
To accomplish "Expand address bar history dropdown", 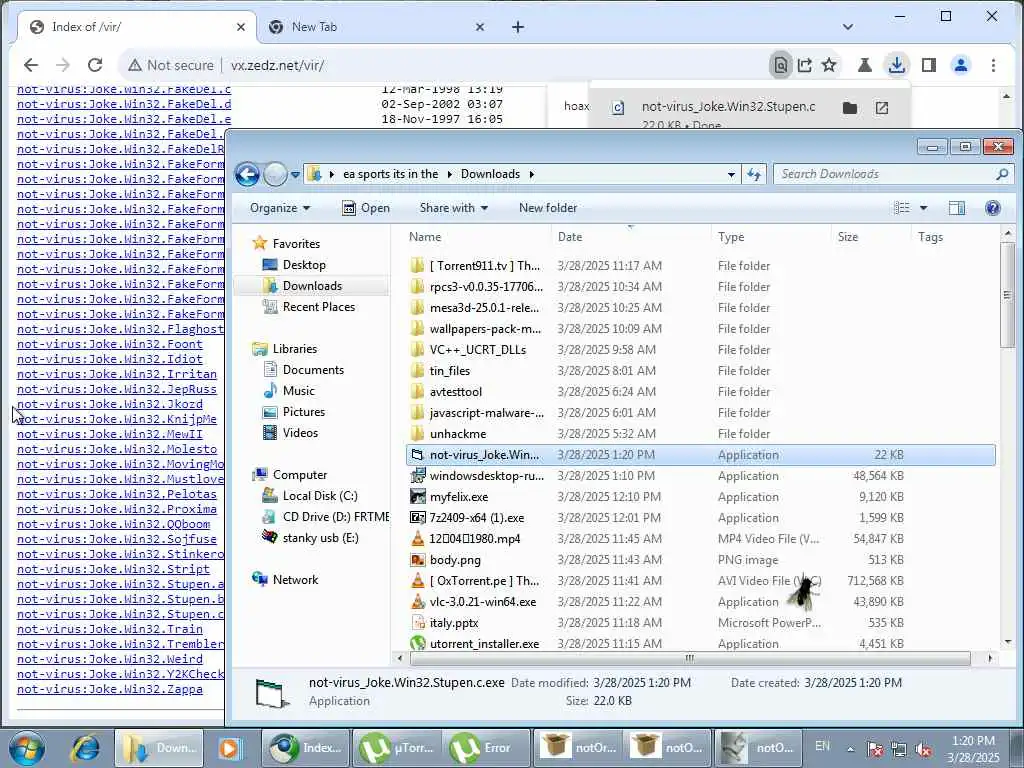I will click(x=731, y=174).
